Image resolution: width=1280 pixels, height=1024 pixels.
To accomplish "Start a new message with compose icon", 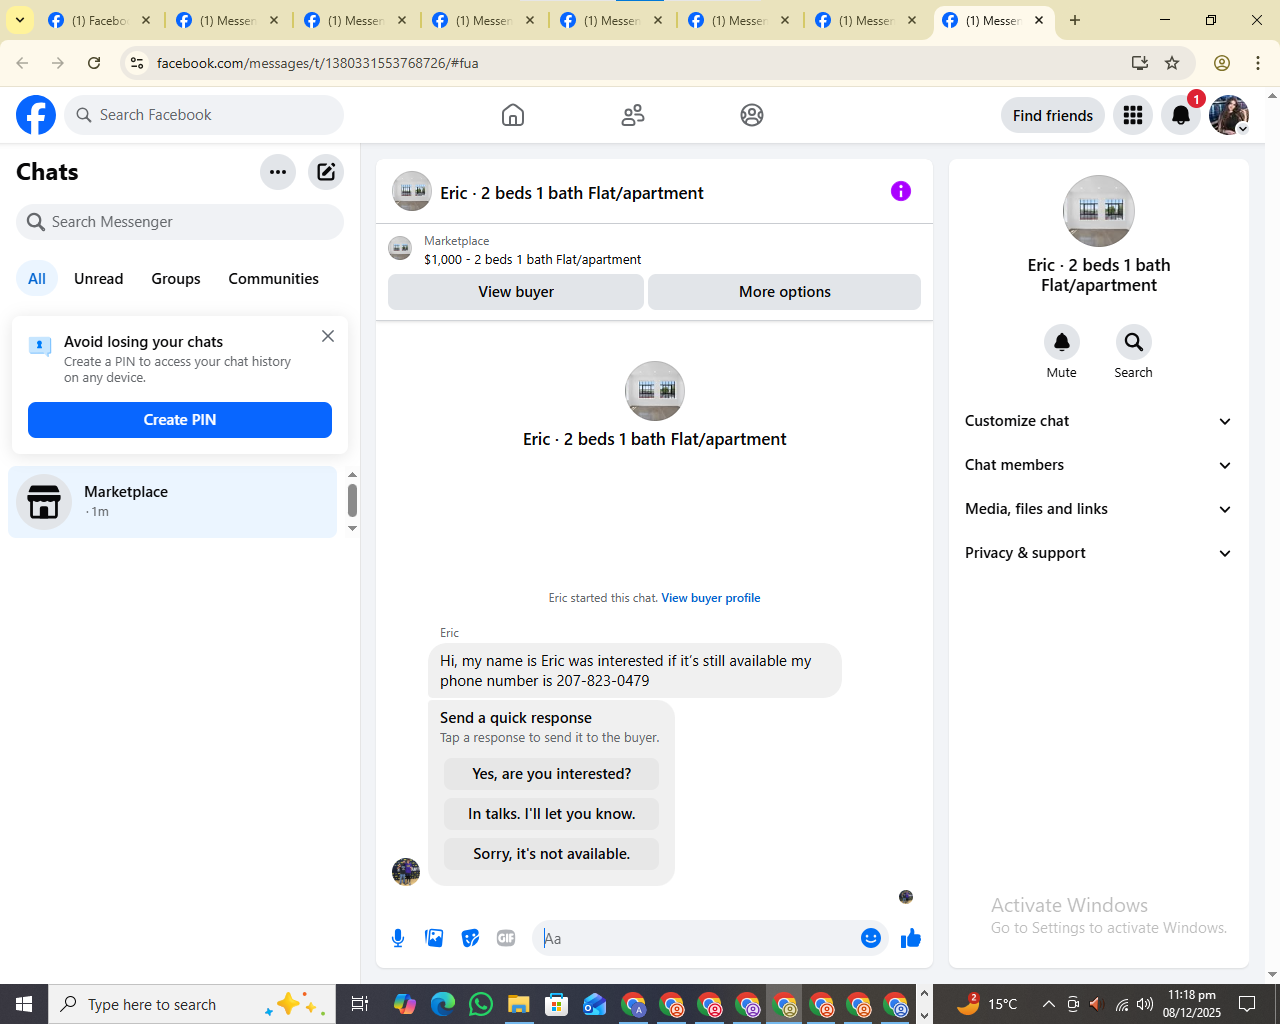I will 326,172.
